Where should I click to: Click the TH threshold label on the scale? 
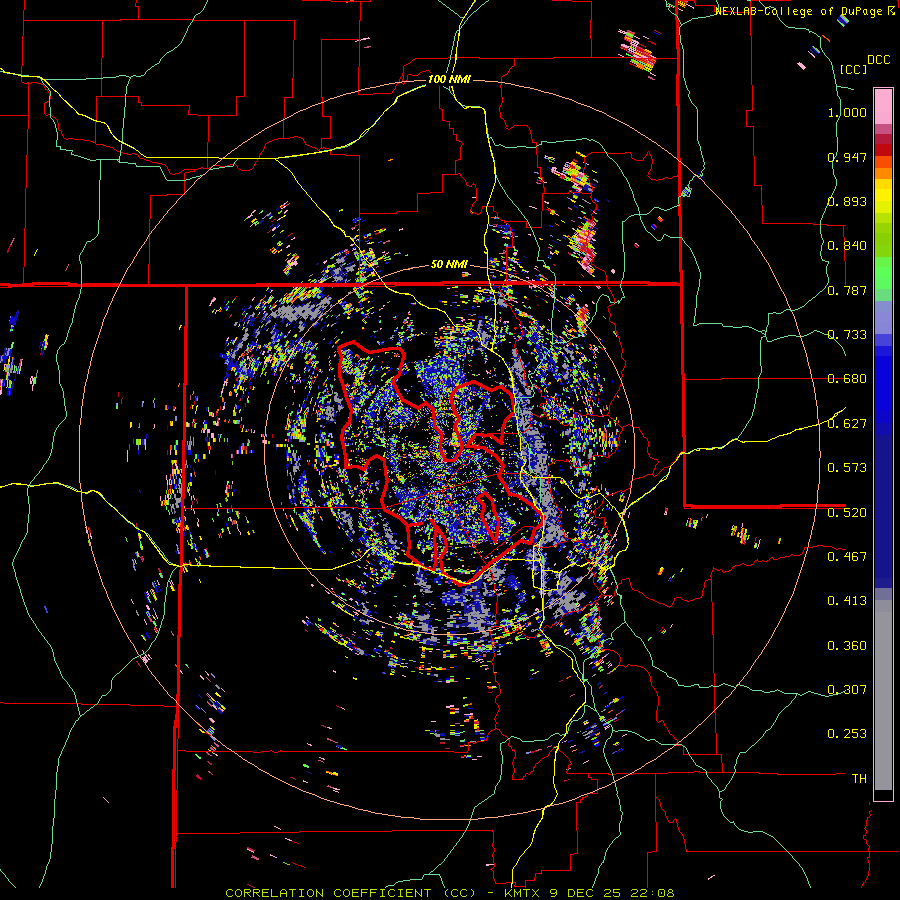click(859, 778)
